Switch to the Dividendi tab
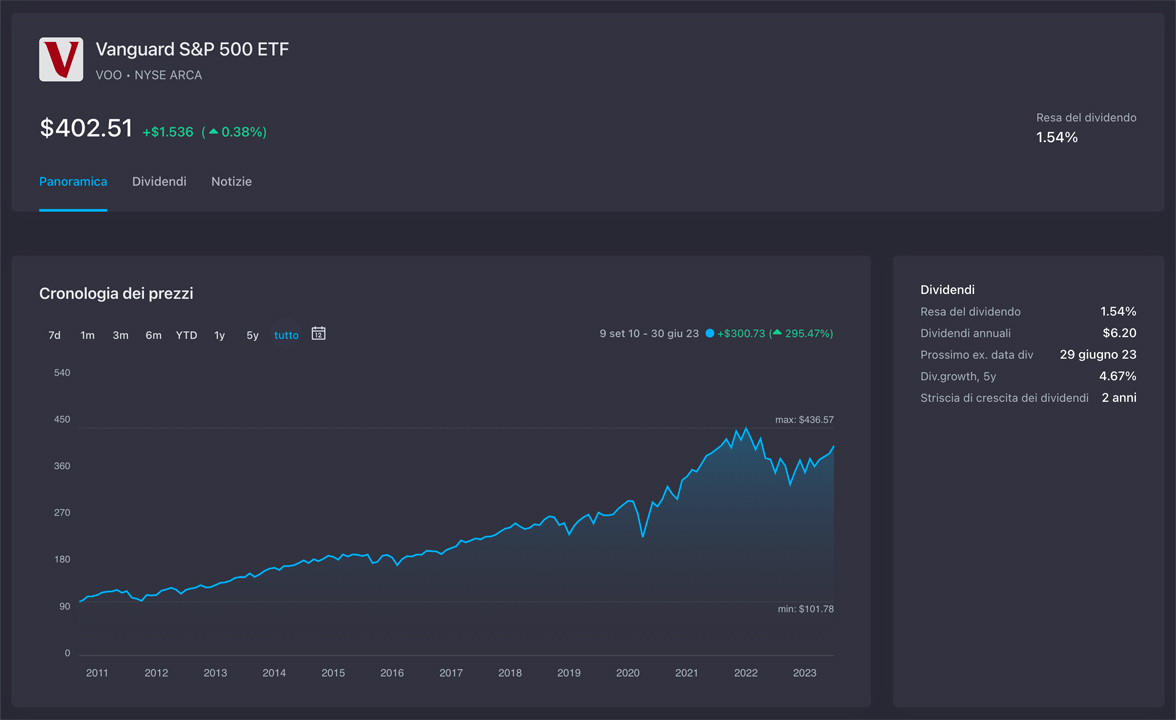The width and height of the screenshot is (1176, 720). click(159, 182)
